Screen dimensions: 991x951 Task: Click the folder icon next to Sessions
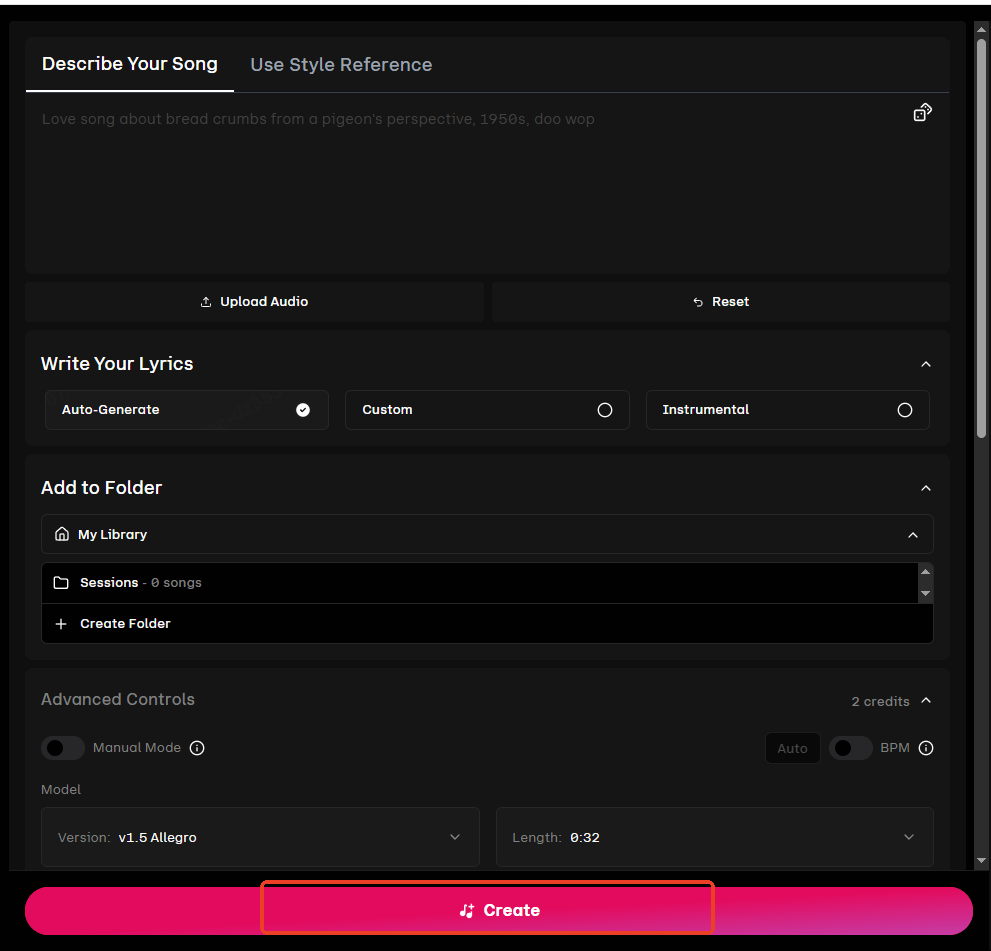pyautogui.click(x=61, y=582)
